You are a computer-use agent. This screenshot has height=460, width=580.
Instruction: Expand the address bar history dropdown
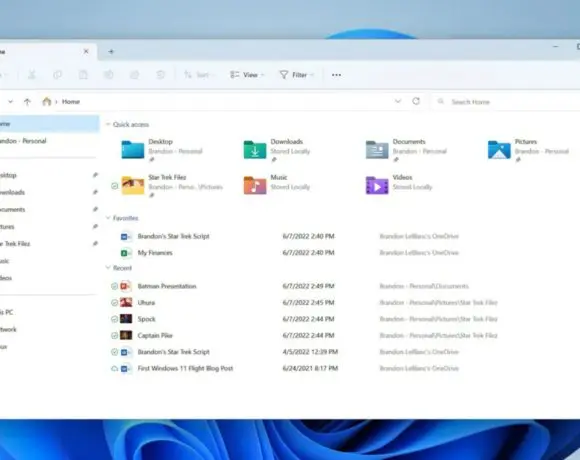point(398,101)
